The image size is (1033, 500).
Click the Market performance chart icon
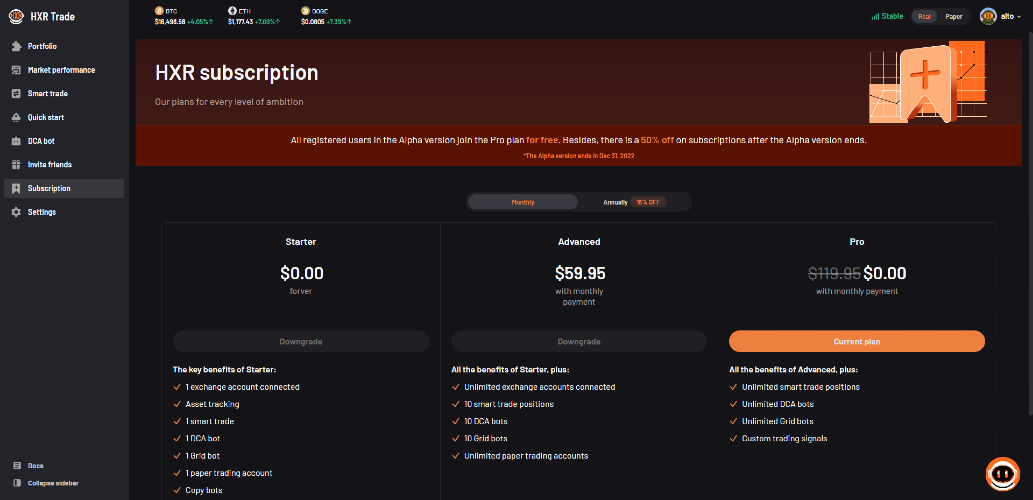(x=16, y=70)
